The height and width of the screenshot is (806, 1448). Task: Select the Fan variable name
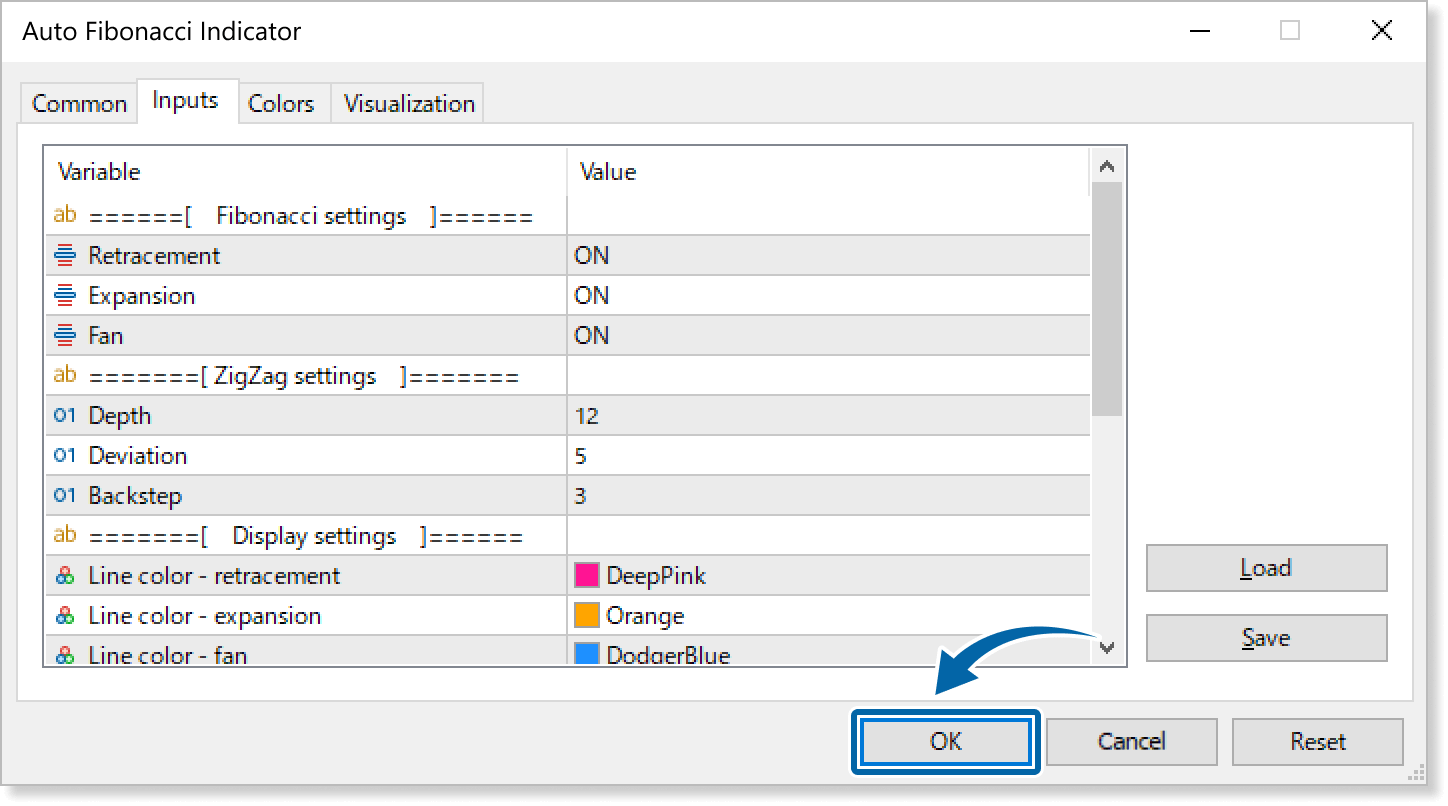tap(106, 336)
